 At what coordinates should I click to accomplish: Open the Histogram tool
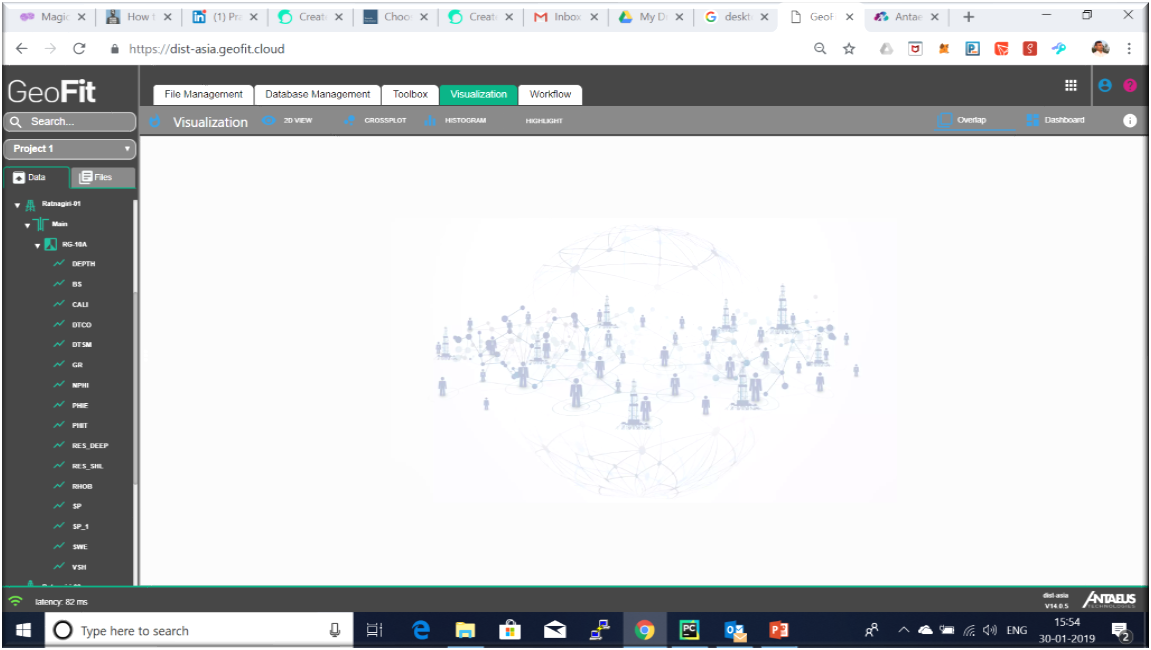point(455,120)
